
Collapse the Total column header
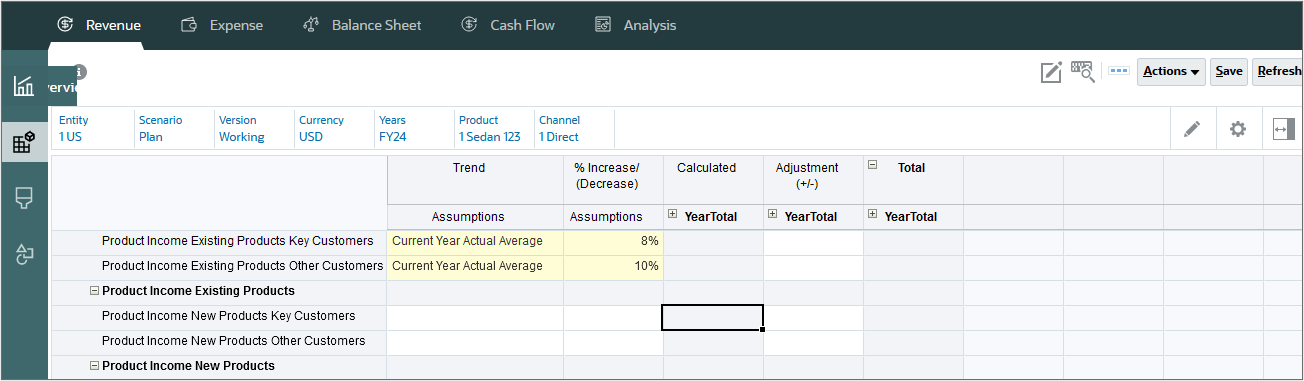873,166
